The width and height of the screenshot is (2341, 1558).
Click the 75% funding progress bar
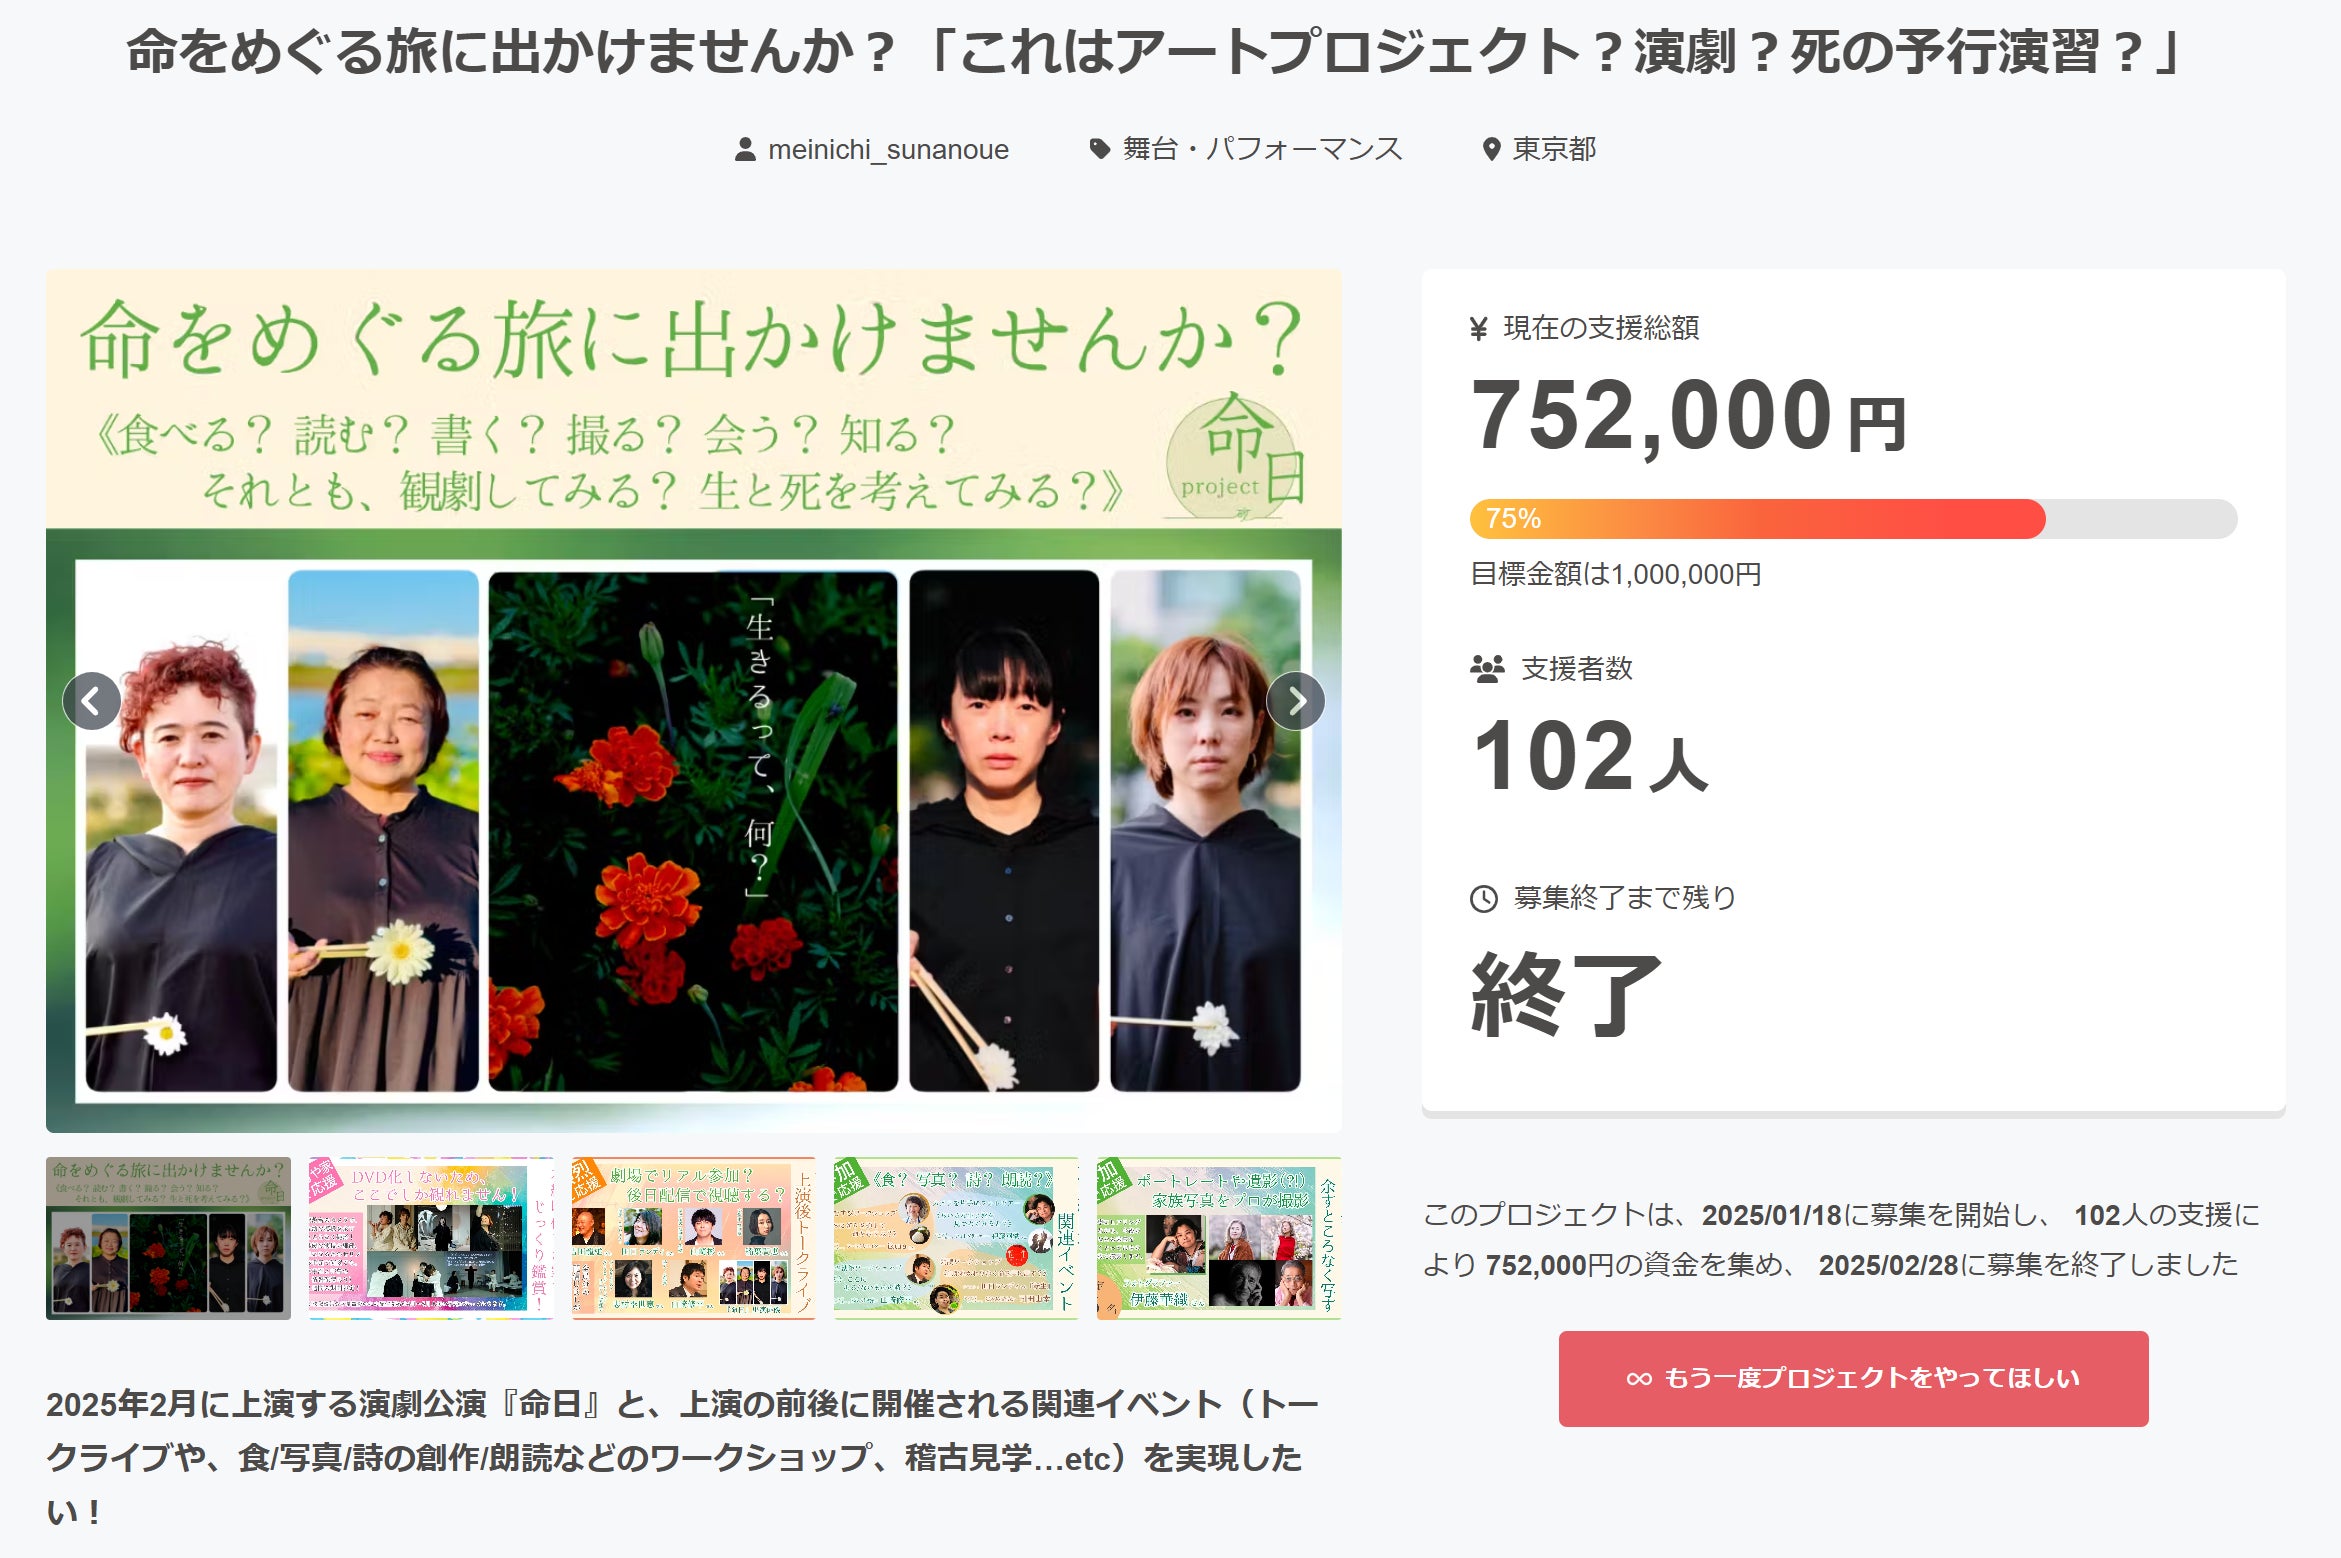[1852, 519]
